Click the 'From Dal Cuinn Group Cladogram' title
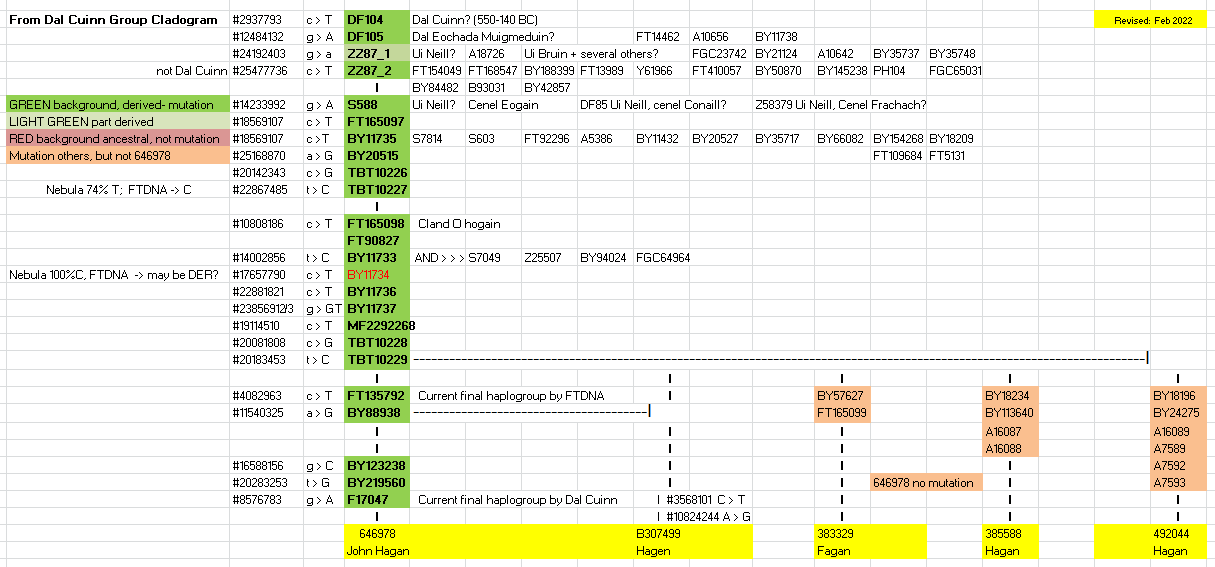 [113, 19]
